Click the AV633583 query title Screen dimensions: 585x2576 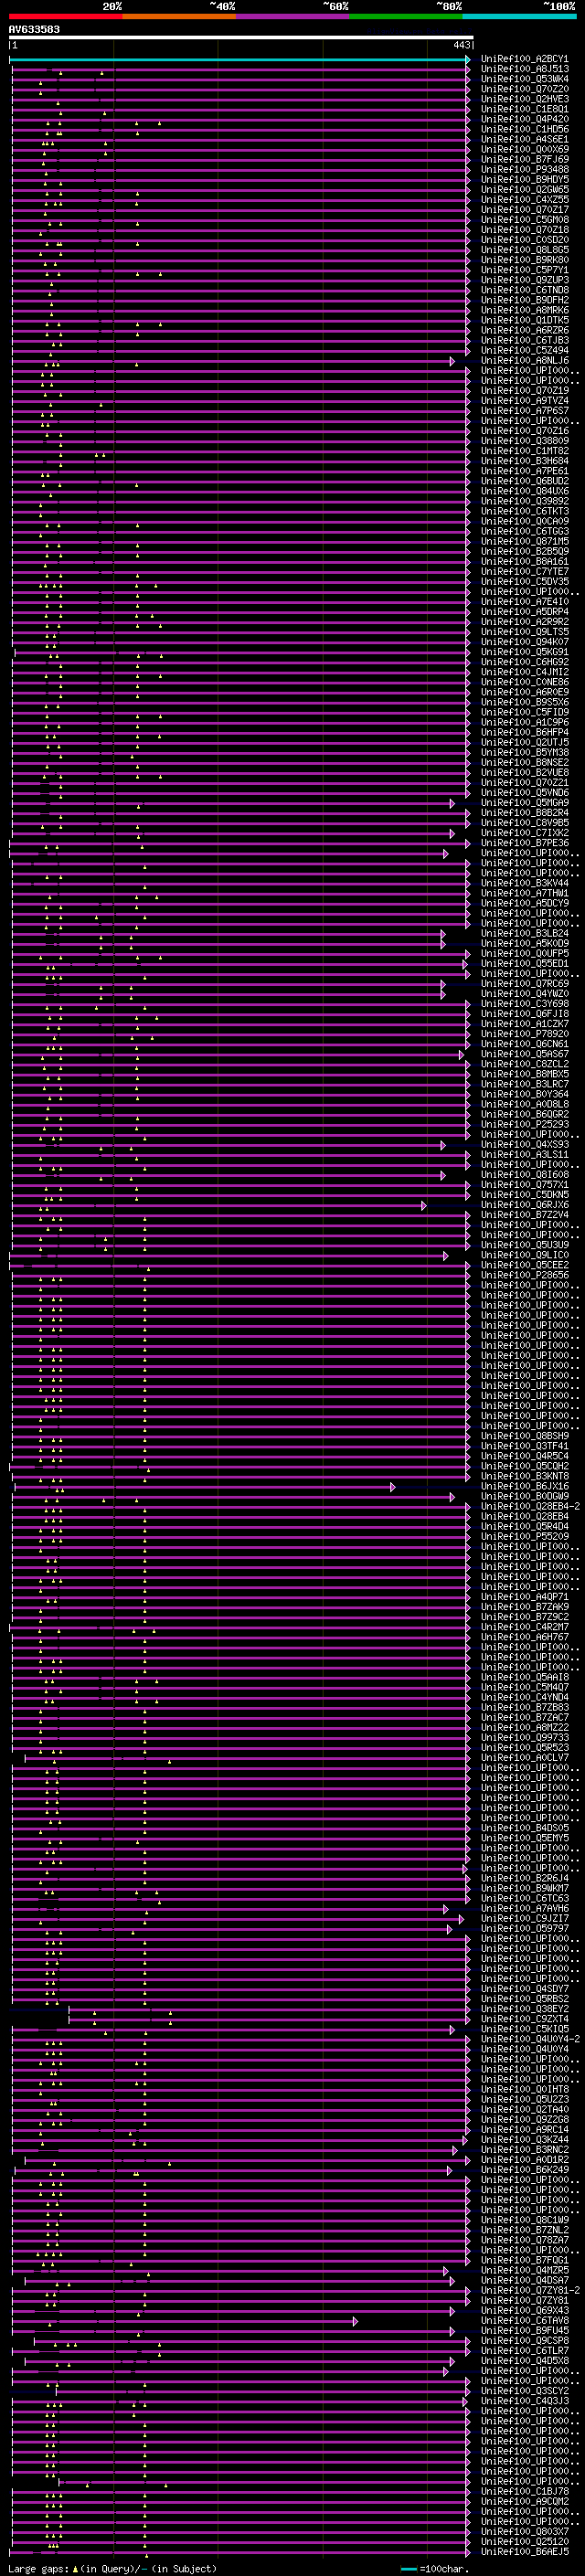tap(34, 29)
